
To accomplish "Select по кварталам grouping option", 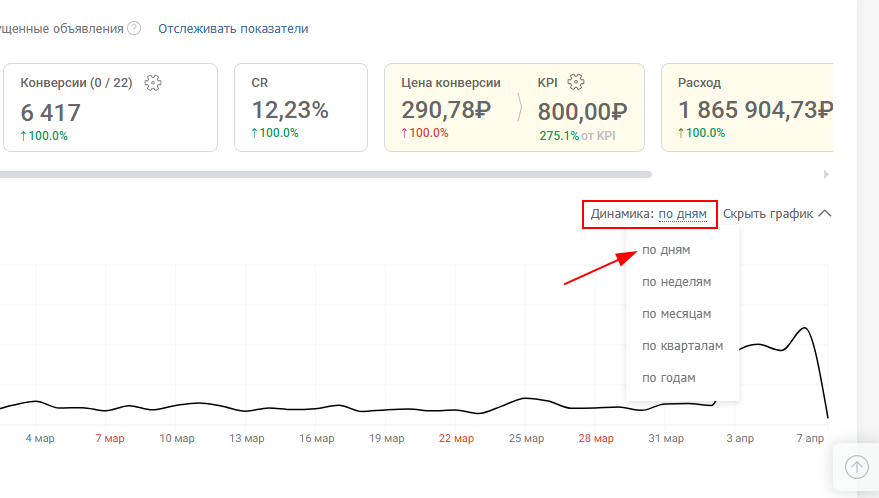I will pyautogui.click(x=682, y=346).
